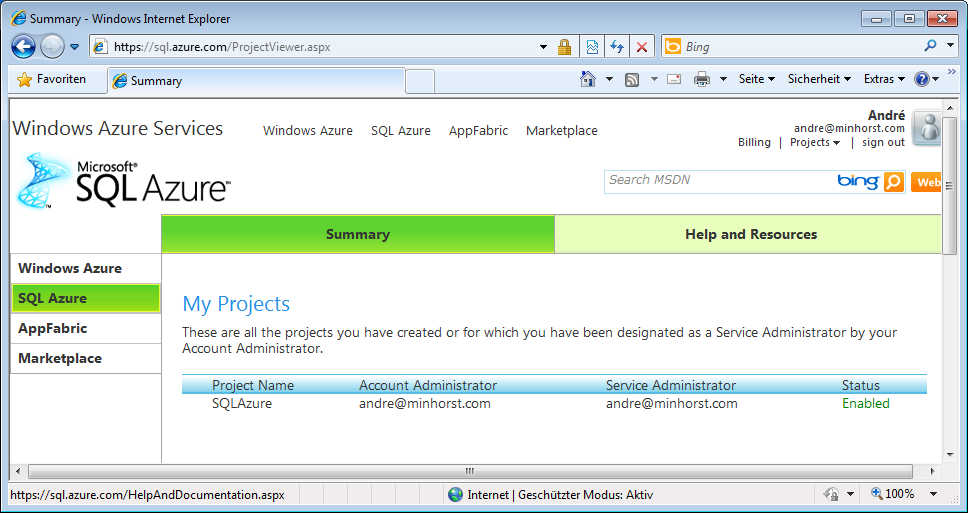The width and height of the screenshot is (968, 513).
Task: Click into the Search MSDN field
Action: click(x=720, y=181)
